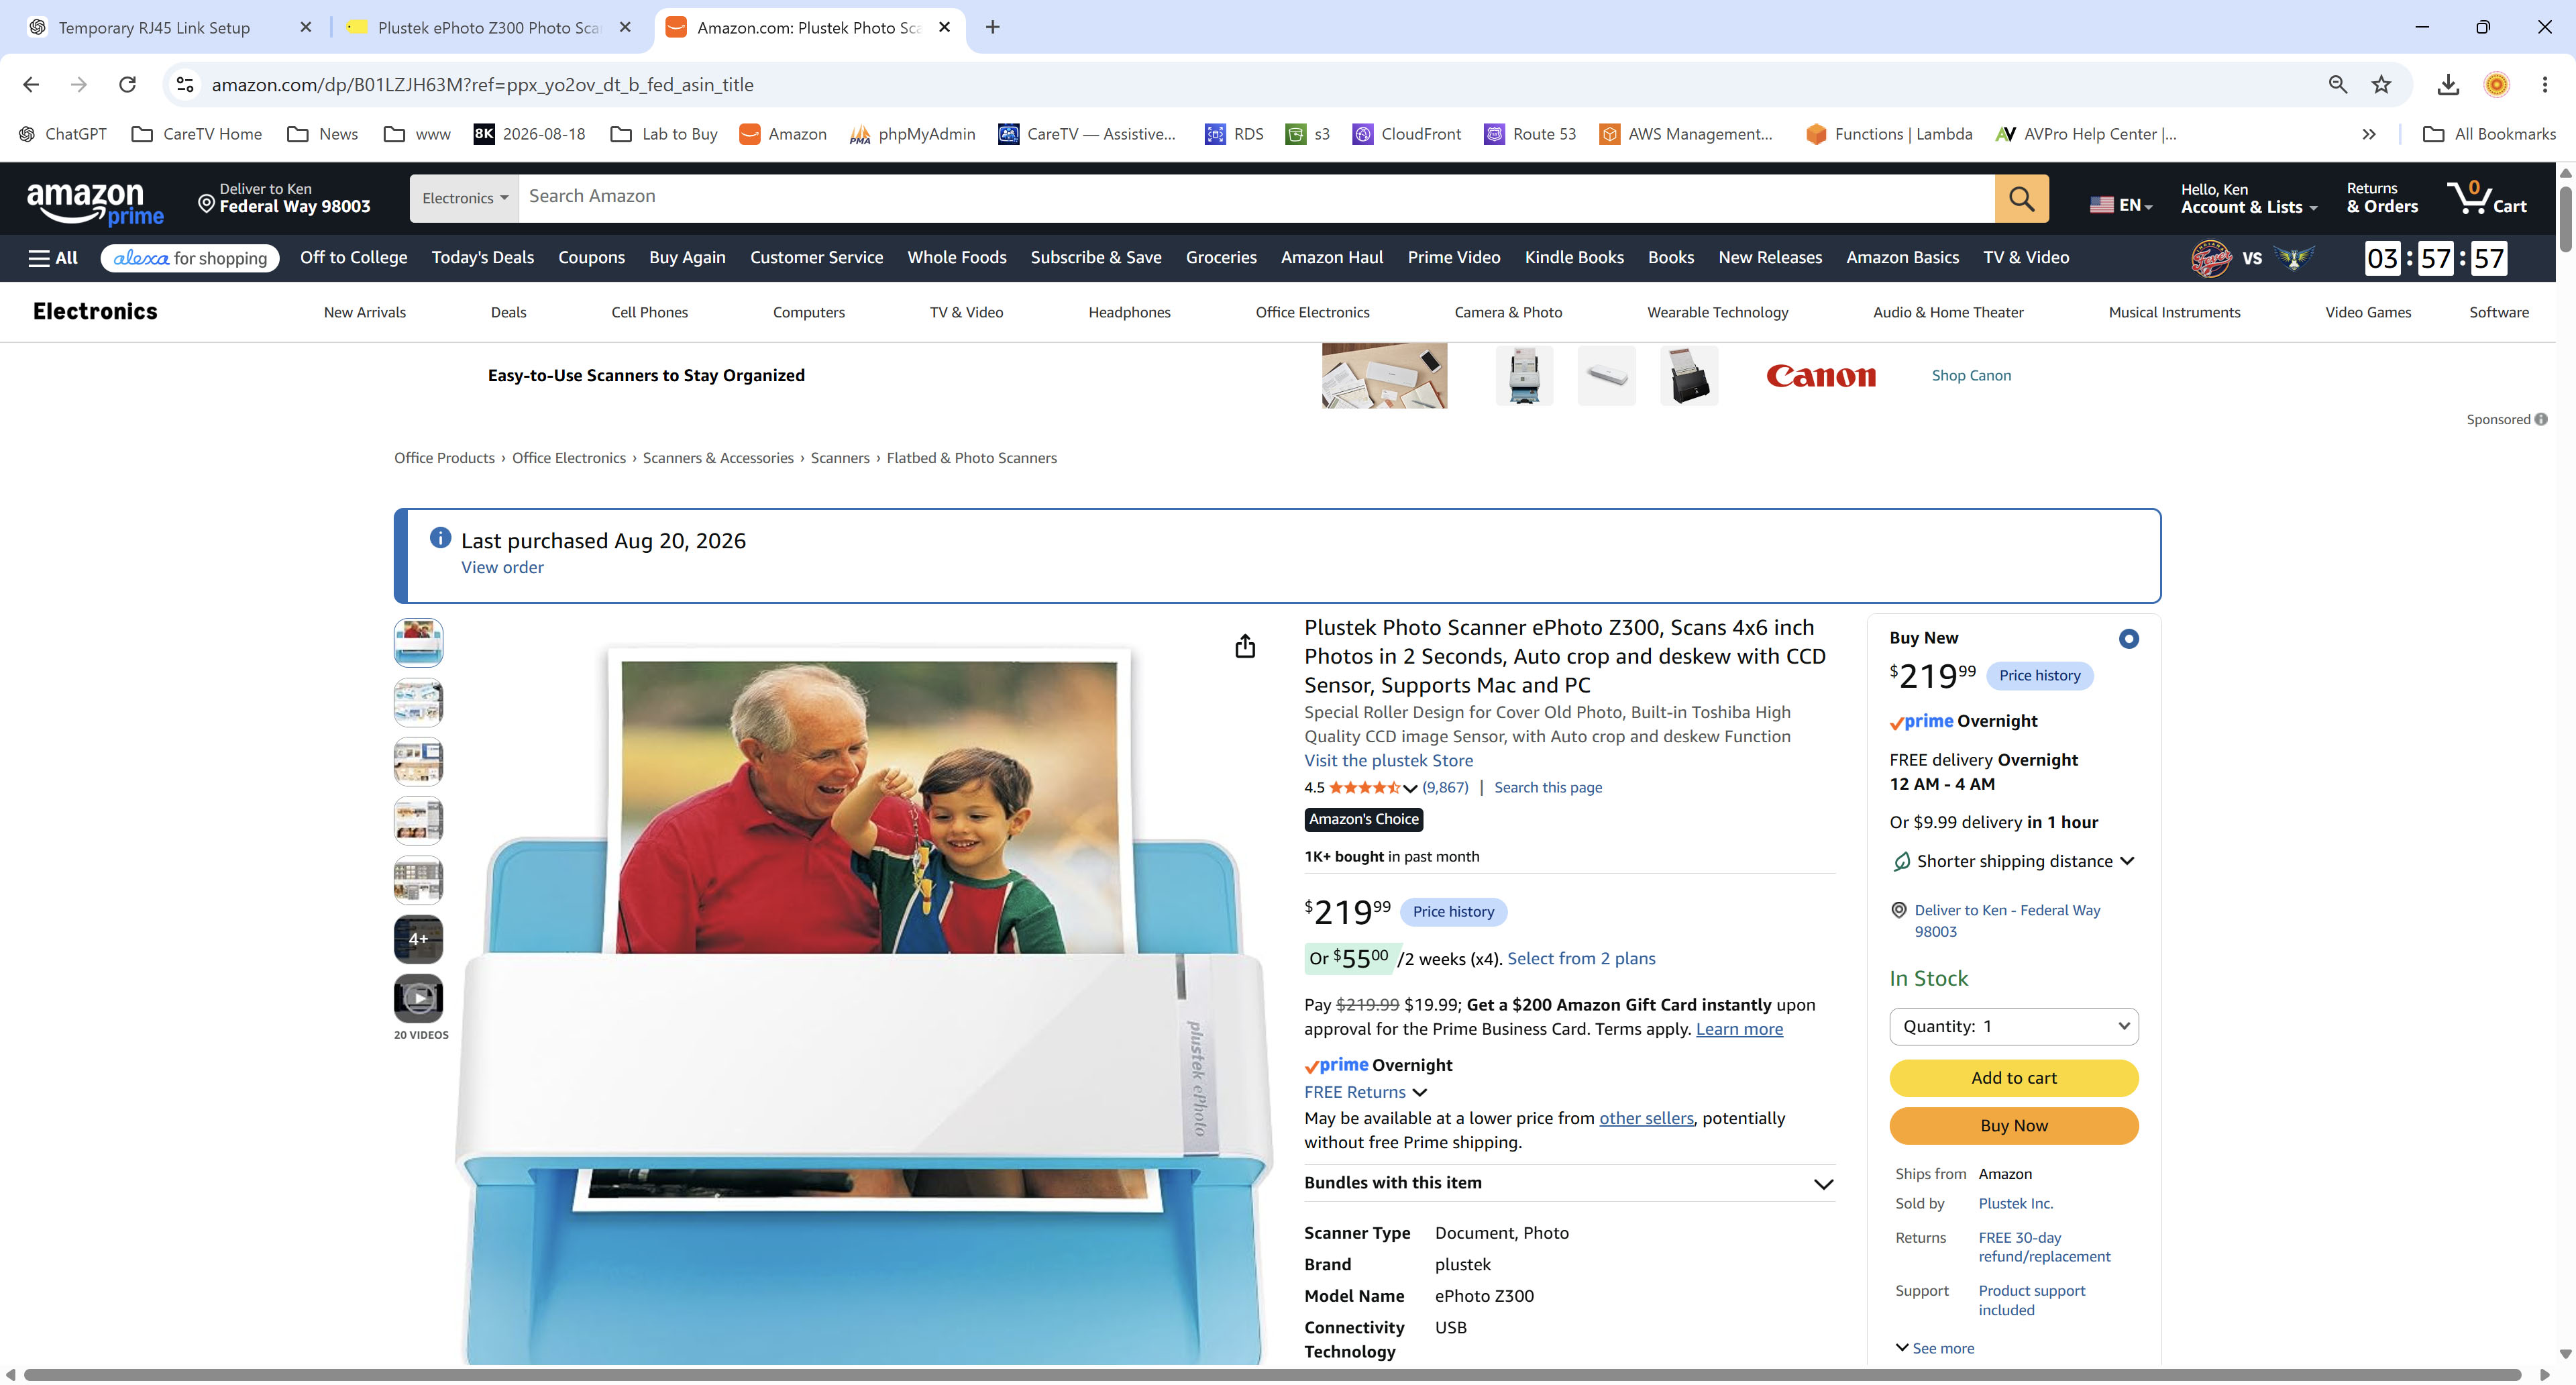
Task: Open the ChatGPT bookmark
Action: point(62,134)
